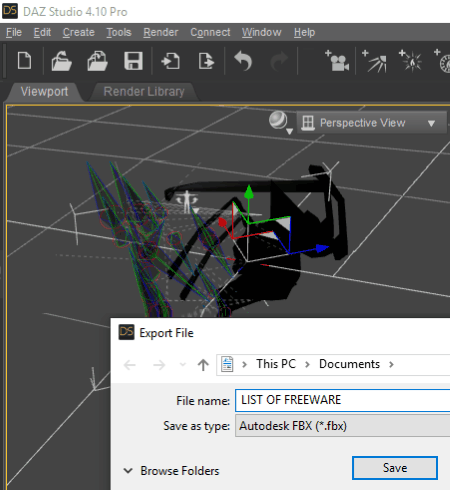Expand Browse Folders in the dialog

tap(171, 471)
